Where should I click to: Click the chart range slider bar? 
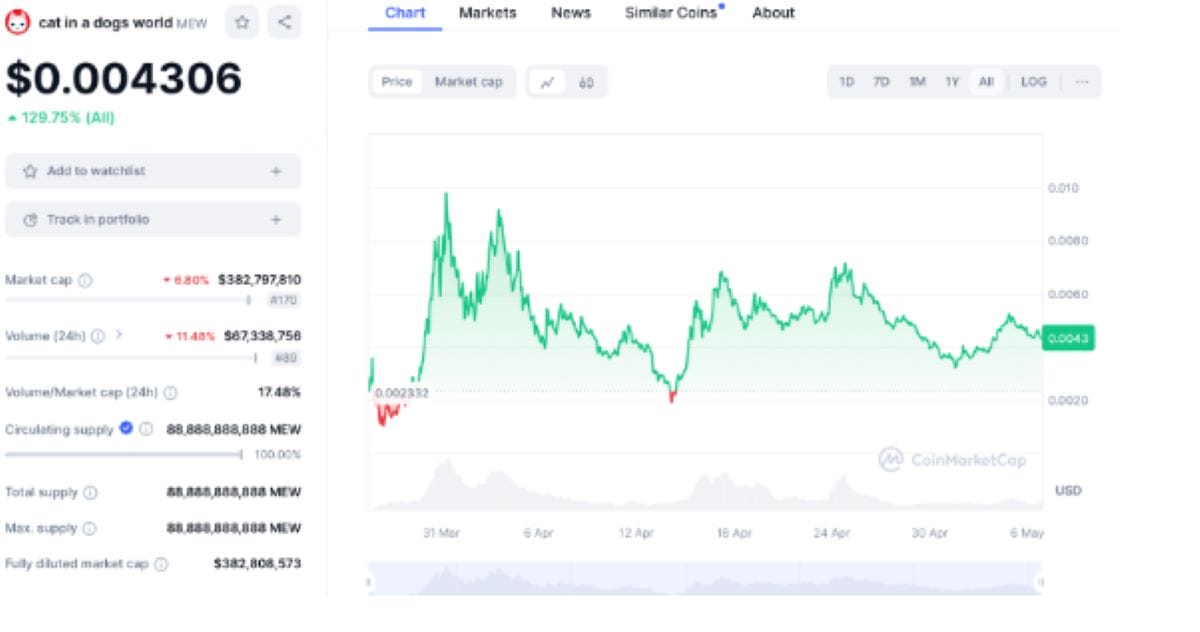[705, 580]
